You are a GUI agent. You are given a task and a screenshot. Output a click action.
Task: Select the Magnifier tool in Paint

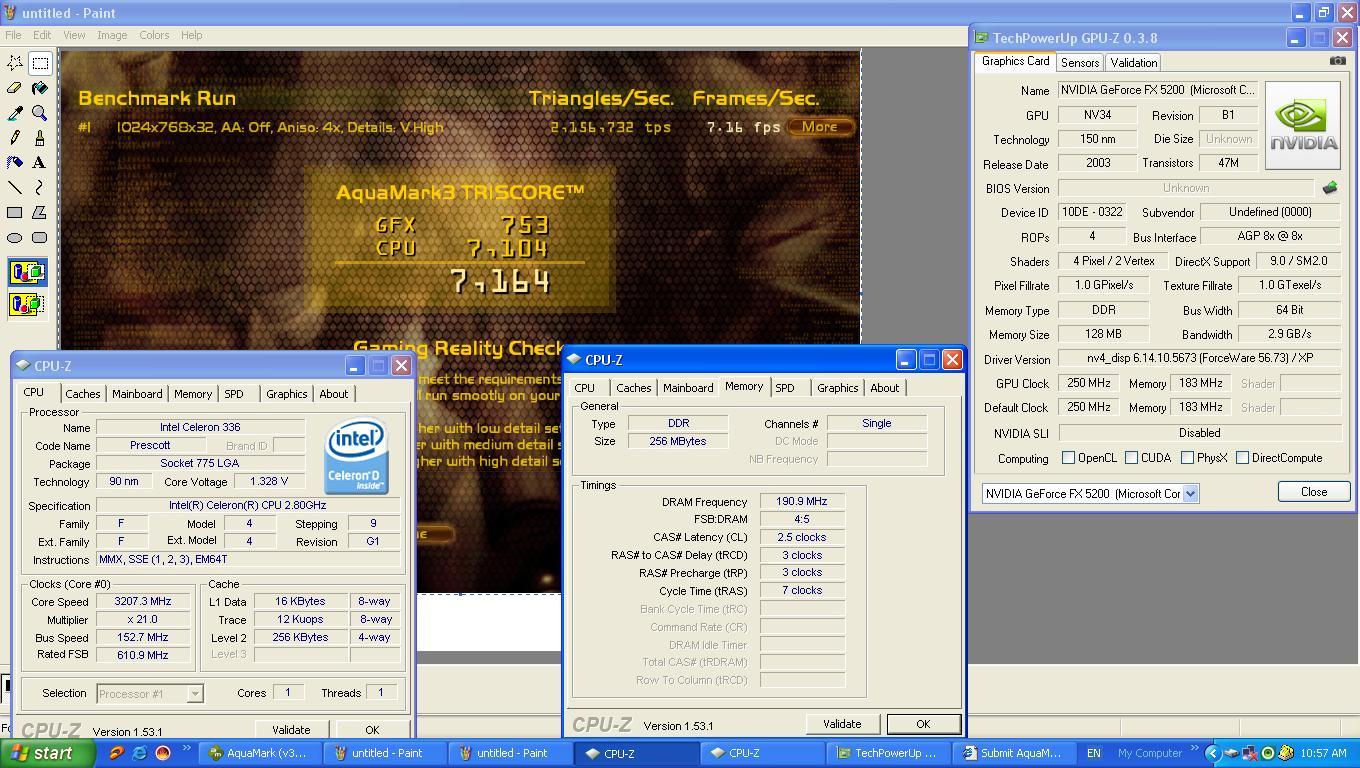pos(40,113)
